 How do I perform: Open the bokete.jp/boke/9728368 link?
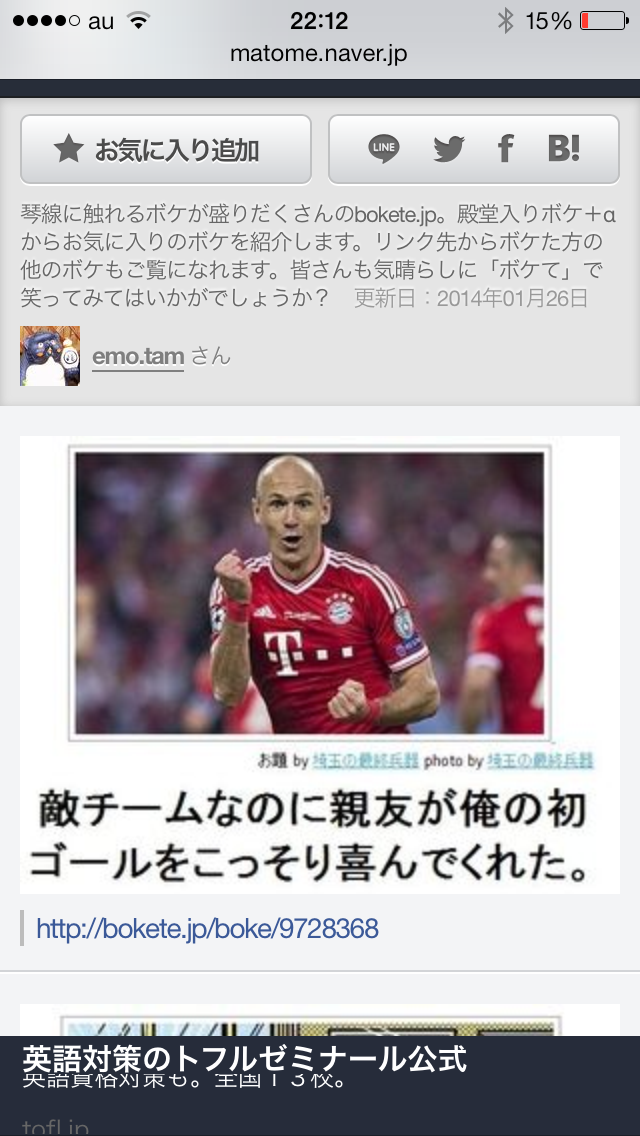pyautogui.click(x=207, y=928)
